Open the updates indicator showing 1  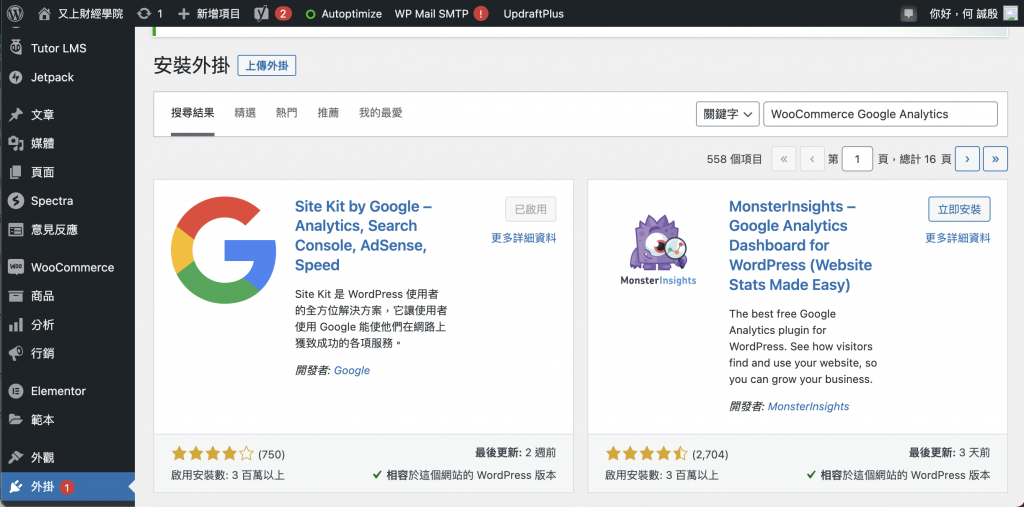(150, 13)
